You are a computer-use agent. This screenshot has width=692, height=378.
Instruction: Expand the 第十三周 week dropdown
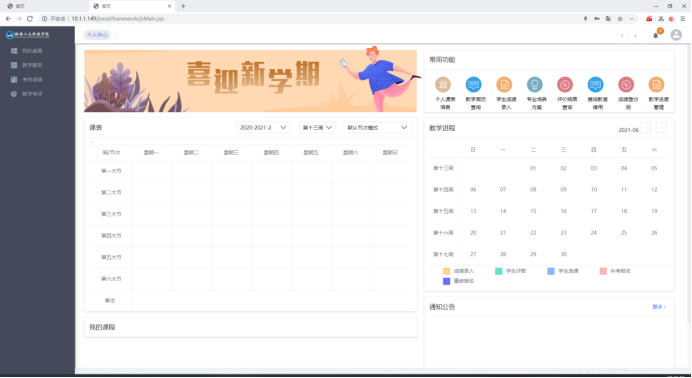[x=317, y=127]
